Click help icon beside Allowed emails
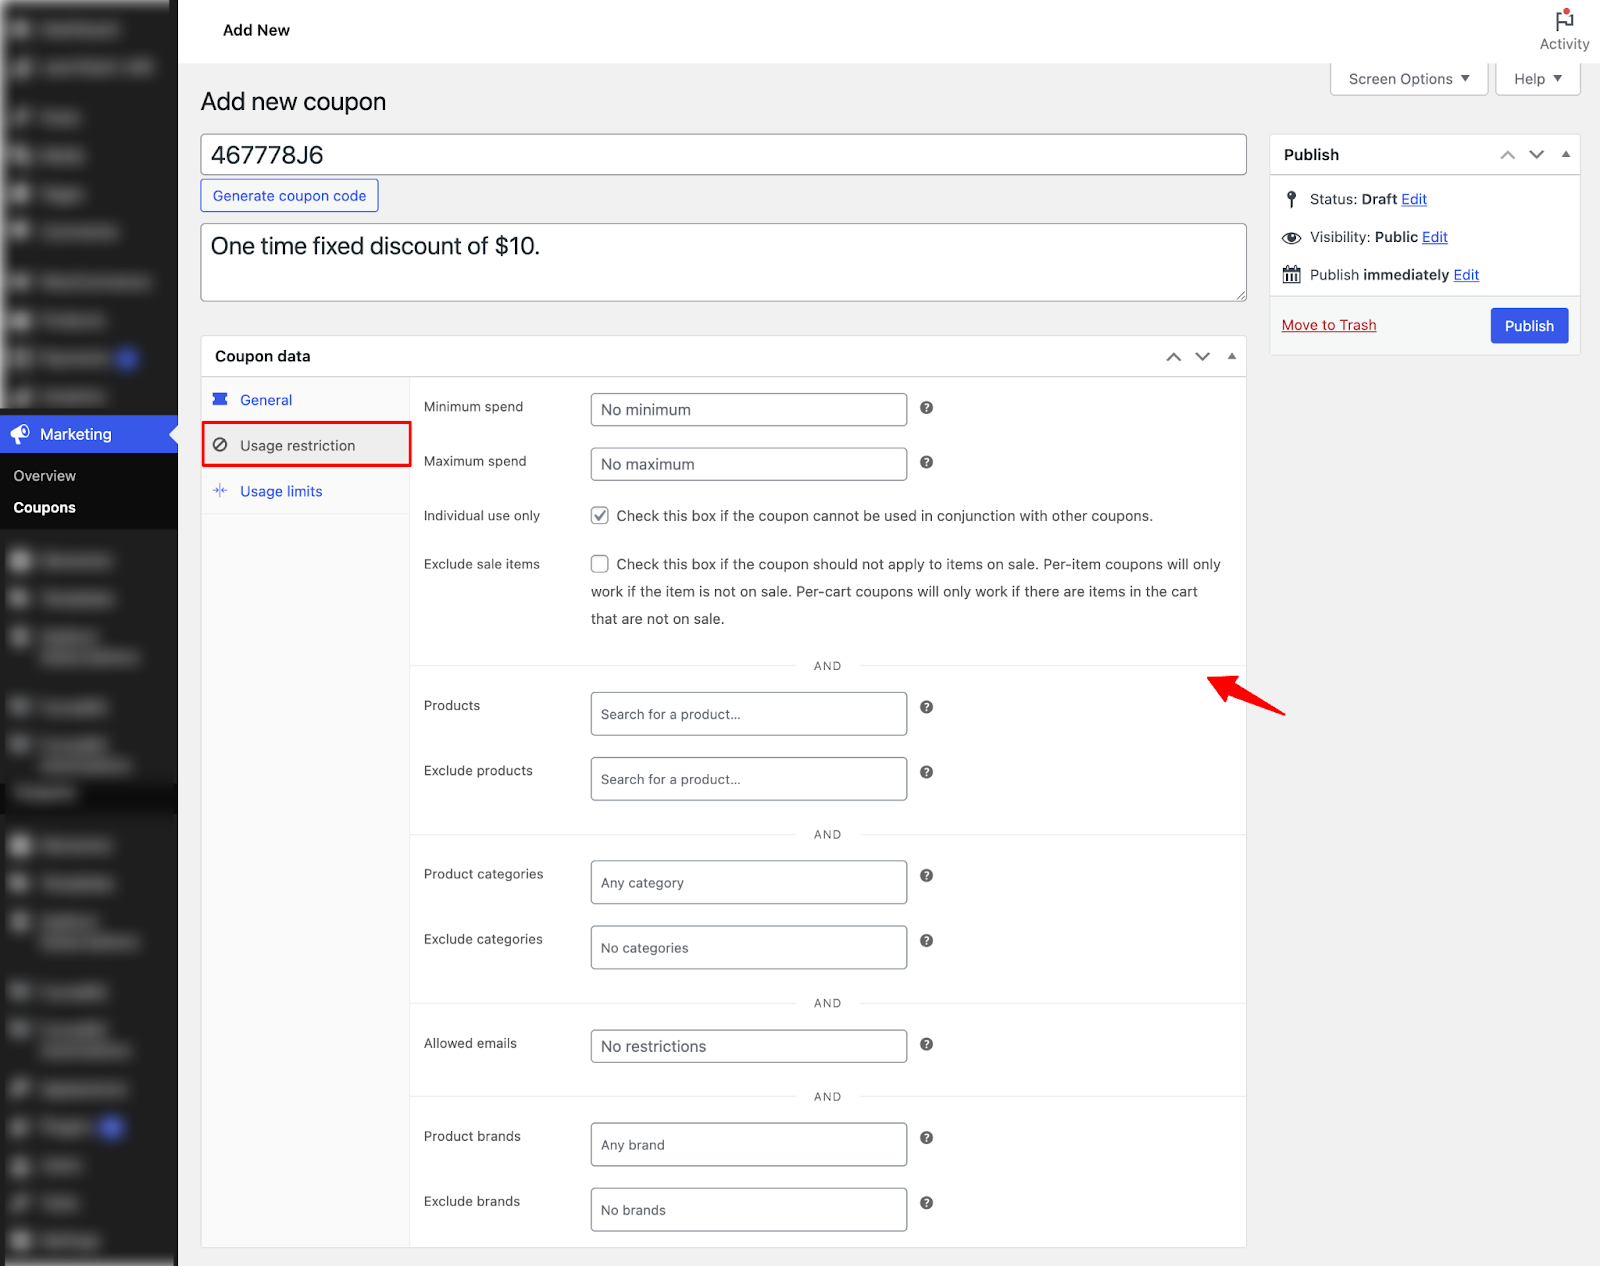The height and width of the screenshot is (1266, 1600). click(926, 1044)
